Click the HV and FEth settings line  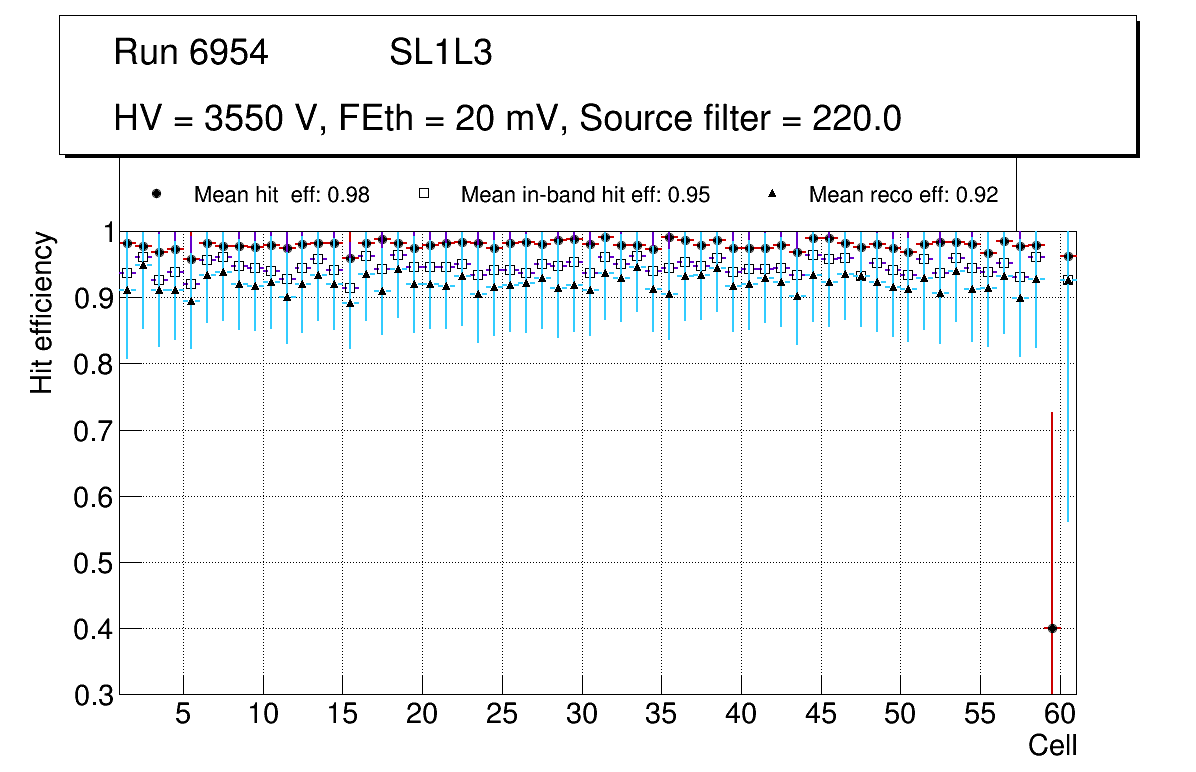pyautogui.click(x=508, y=119)
